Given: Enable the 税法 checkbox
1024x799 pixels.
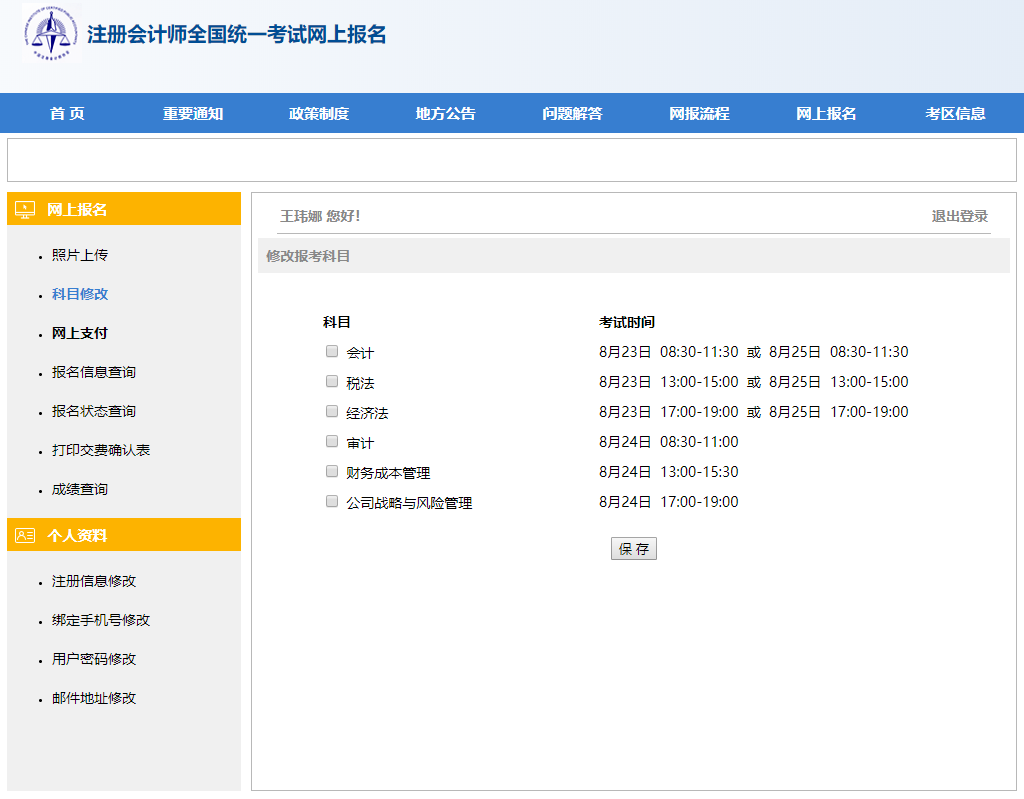Looking at the screenshot, I should 331,381.
